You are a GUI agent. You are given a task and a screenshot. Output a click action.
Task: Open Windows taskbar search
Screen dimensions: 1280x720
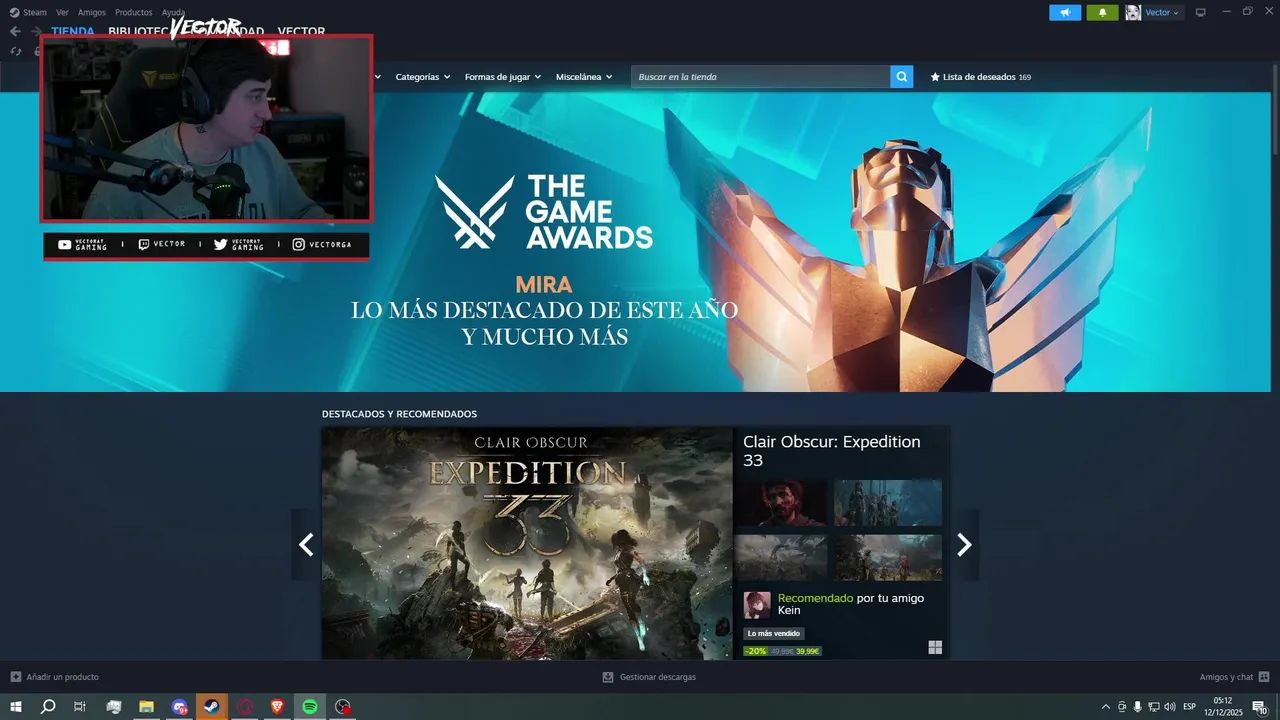tap(48, 707)
